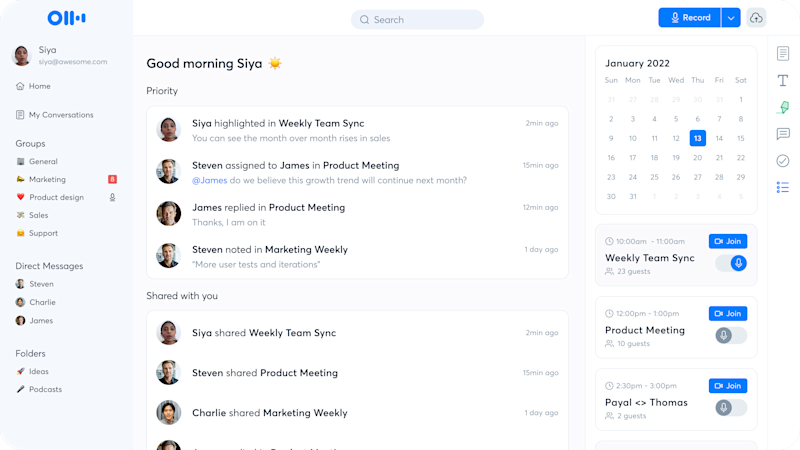Click the magnifier icon in search bar
The height and width of the screenshot is (450, 800).
(x=364, y=19)
